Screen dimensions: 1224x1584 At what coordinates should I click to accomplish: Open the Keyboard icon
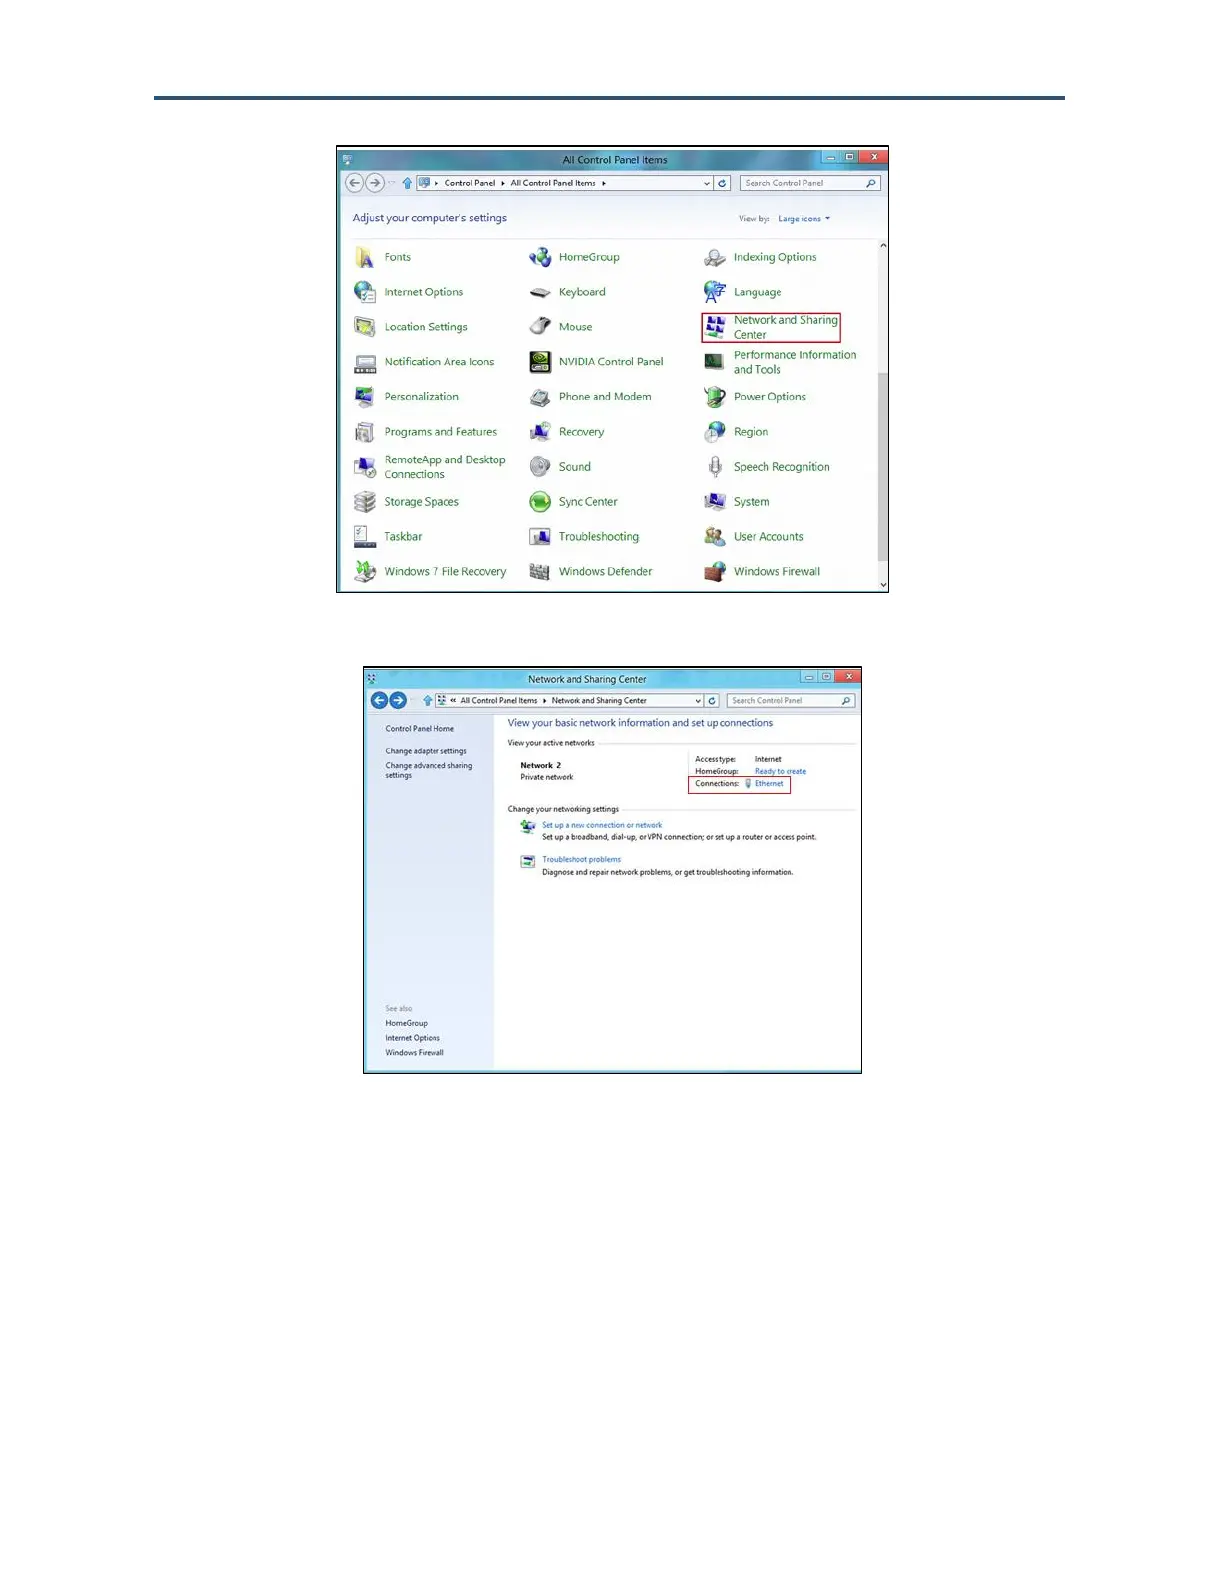click(x=540, y=292)
